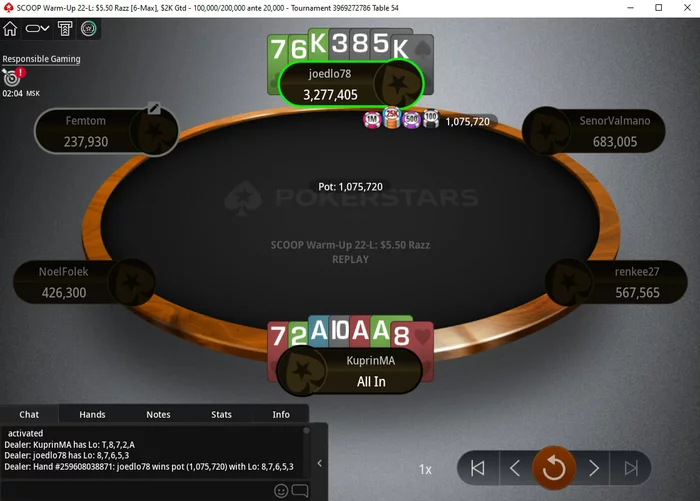Expand the table view dropdown
700x501 pixels.
click(37, 29)
